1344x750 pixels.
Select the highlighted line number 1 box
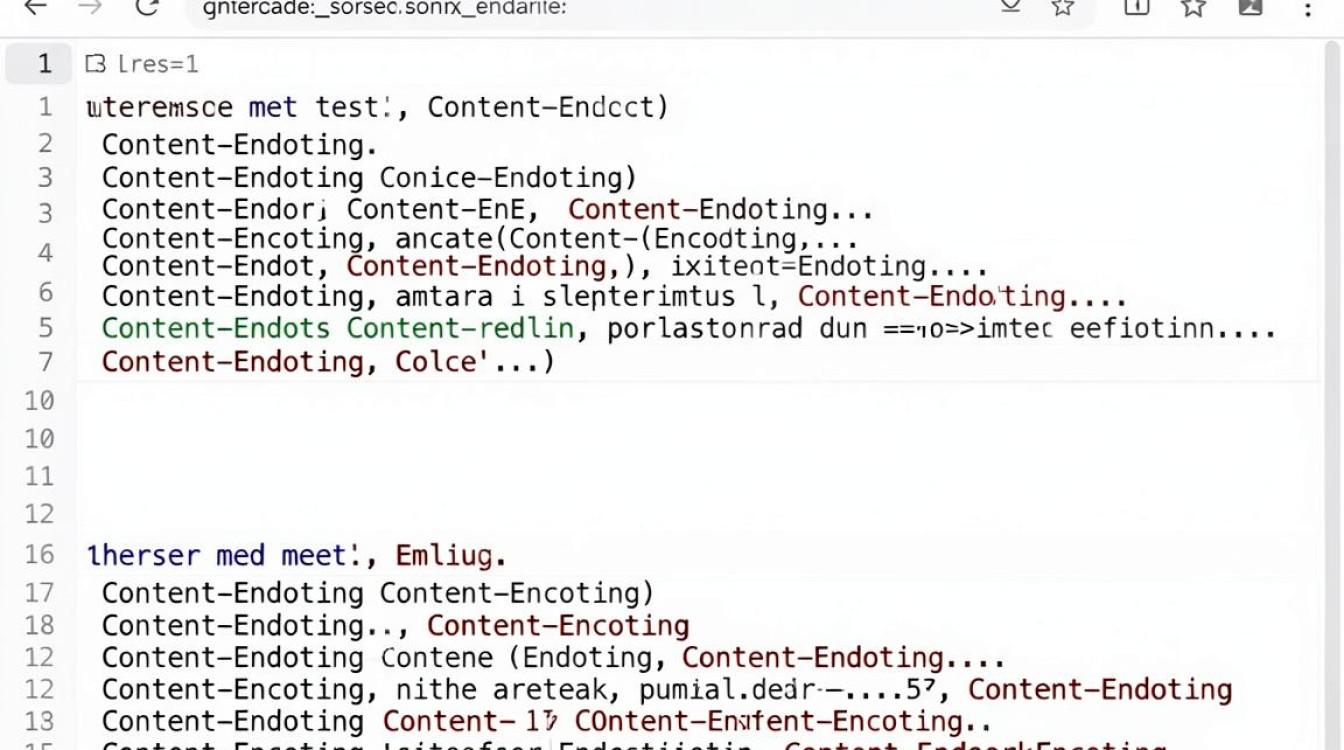pyautogui.click(x=39, y=64)
